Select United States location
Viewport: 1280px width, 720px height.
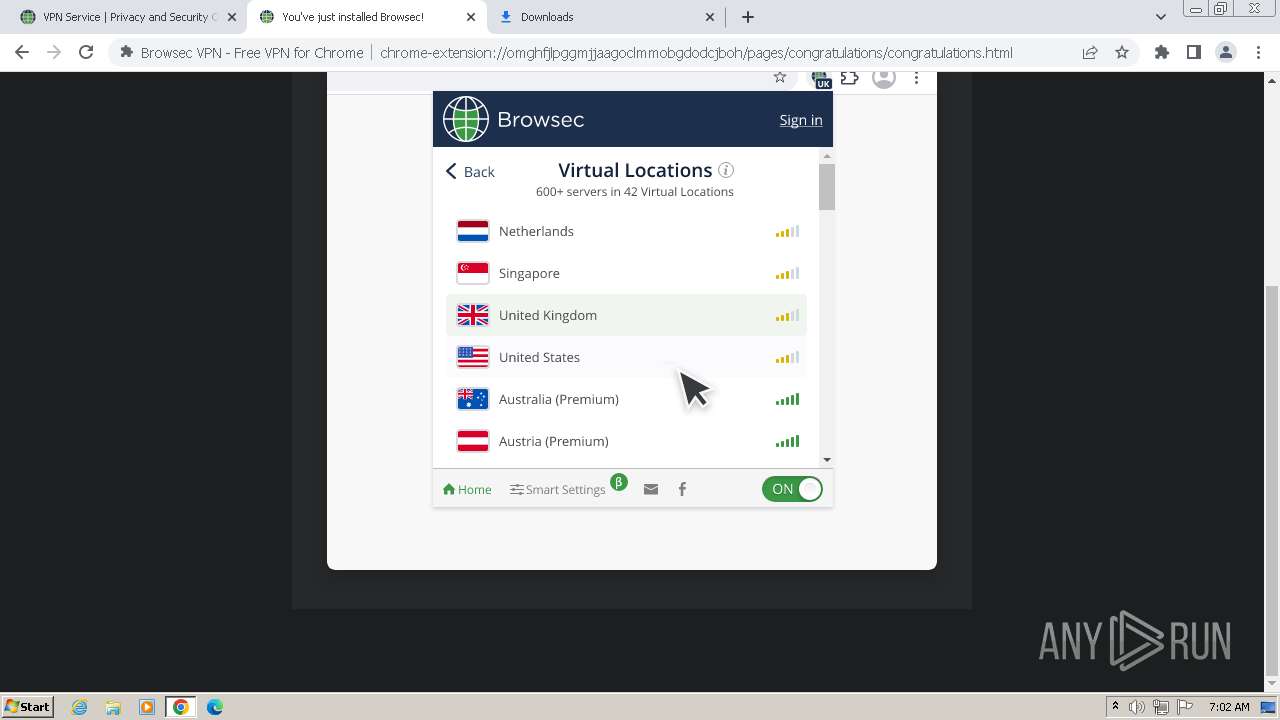(626, 357)
